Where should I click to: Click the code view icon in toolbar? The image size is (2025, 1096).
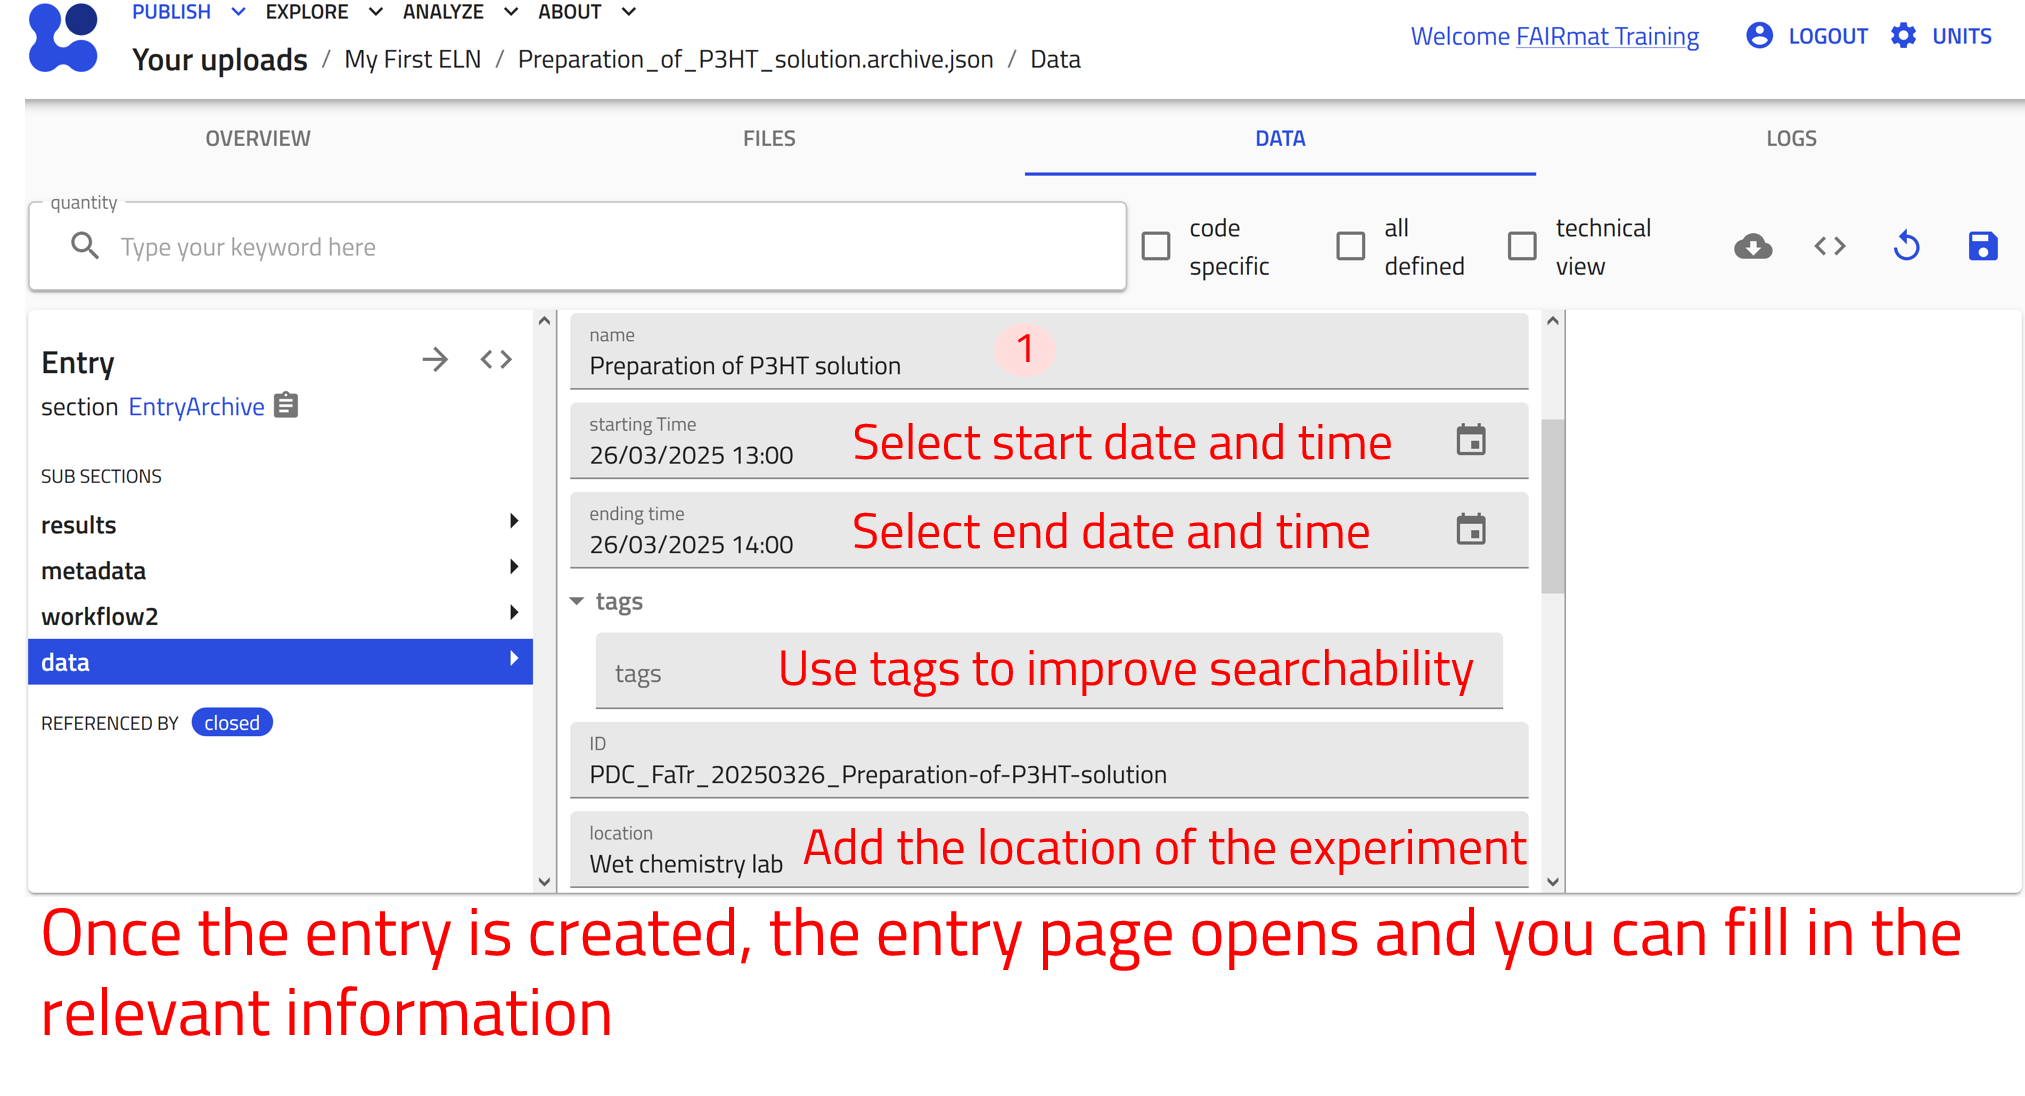pyautogui.click(x=1829, y=246)
